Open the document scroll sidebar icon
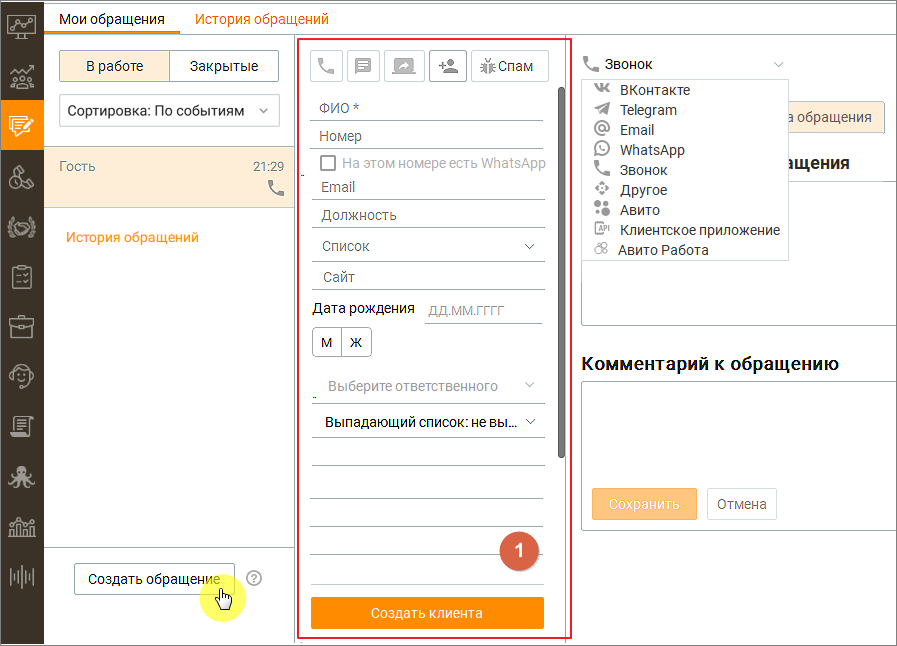Image resolution: width=897 pixels, height=646 pixels. [x=22, y=426]
